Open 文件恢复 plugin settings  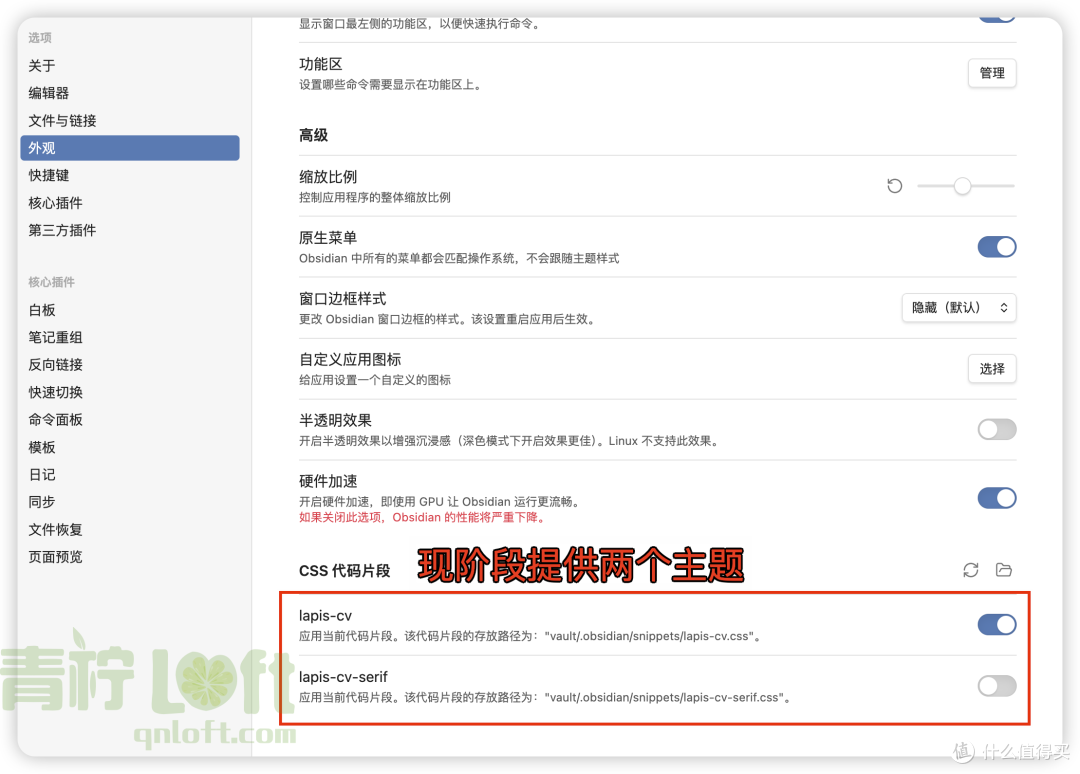130,530
